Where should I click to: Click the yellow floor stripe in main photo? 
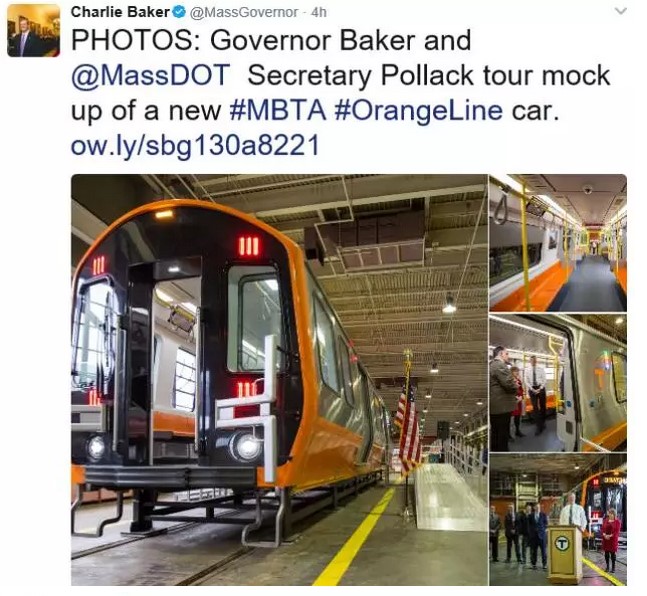coord(355,537)
